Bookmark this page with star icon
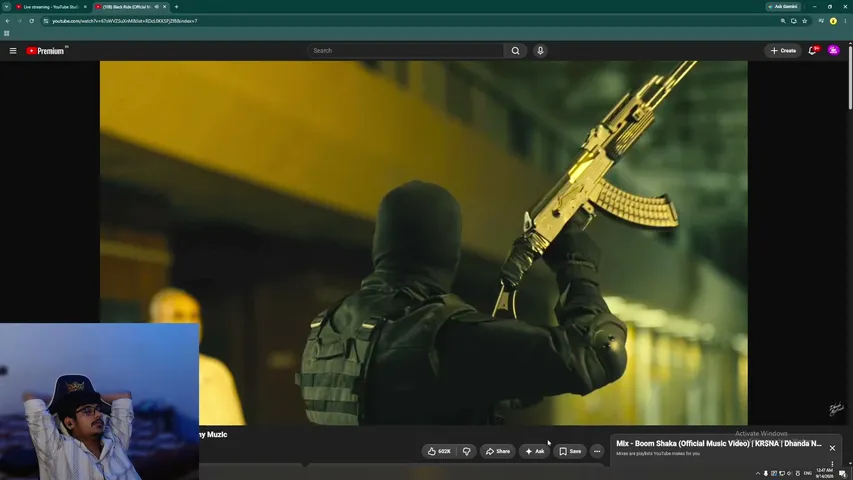Screen dimensions: 853x480 (x=805, y=21)
